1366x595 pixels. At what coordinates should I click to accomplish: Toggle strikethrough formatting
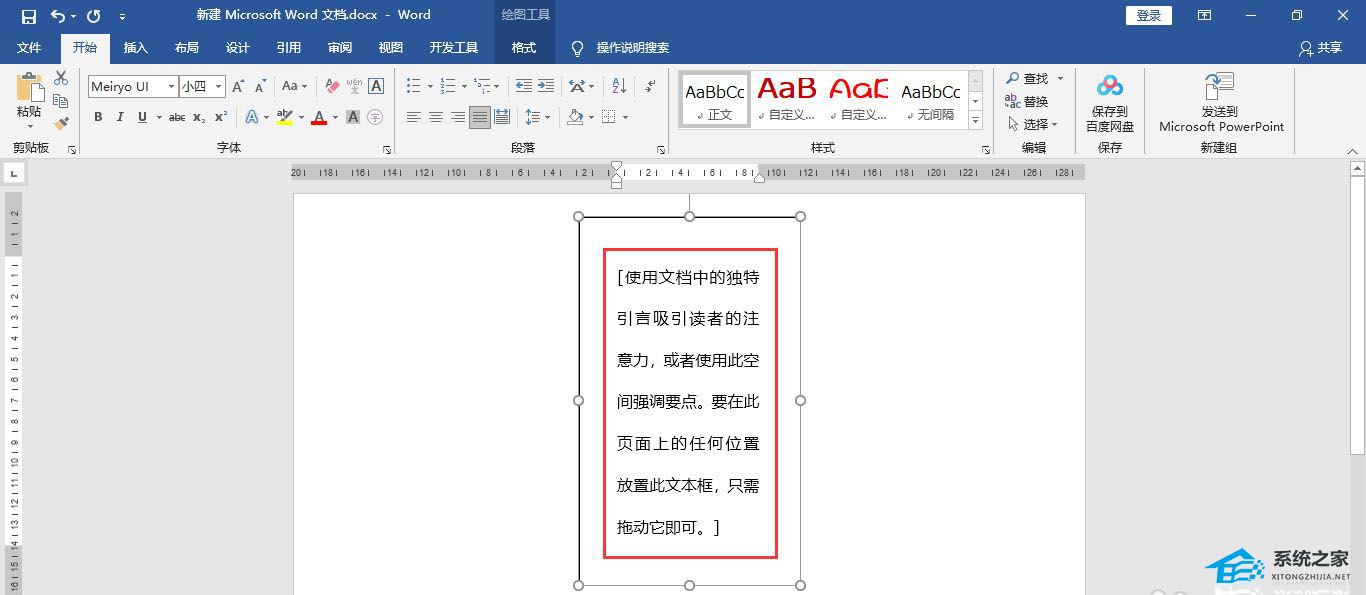point(177,117)
